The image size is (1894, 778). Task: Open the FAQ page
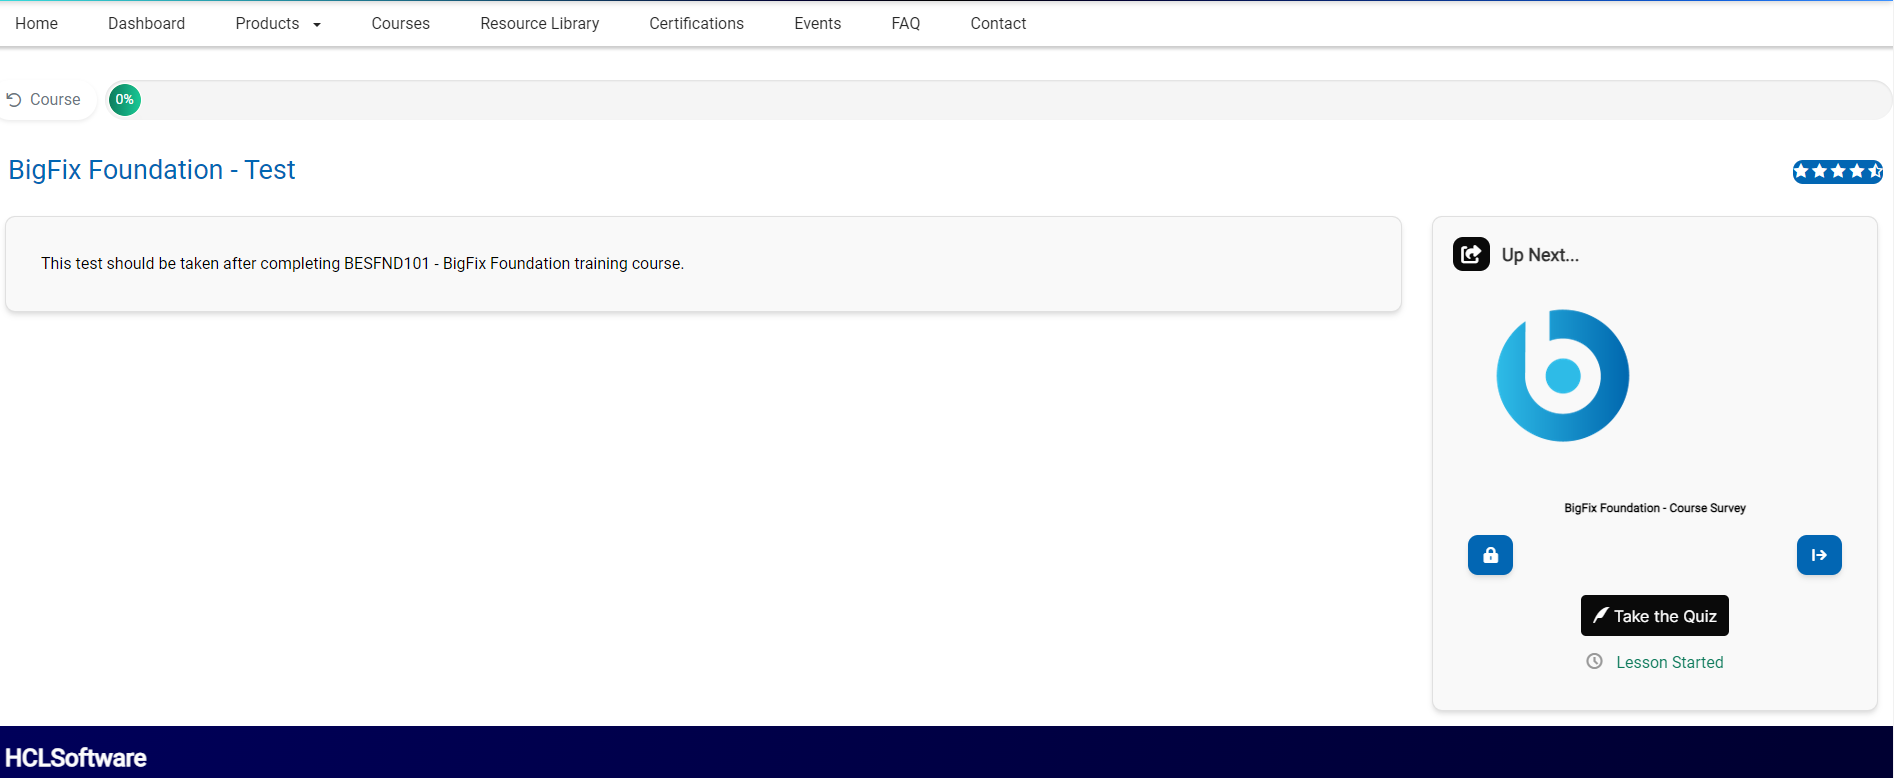[x=905, y=23]
